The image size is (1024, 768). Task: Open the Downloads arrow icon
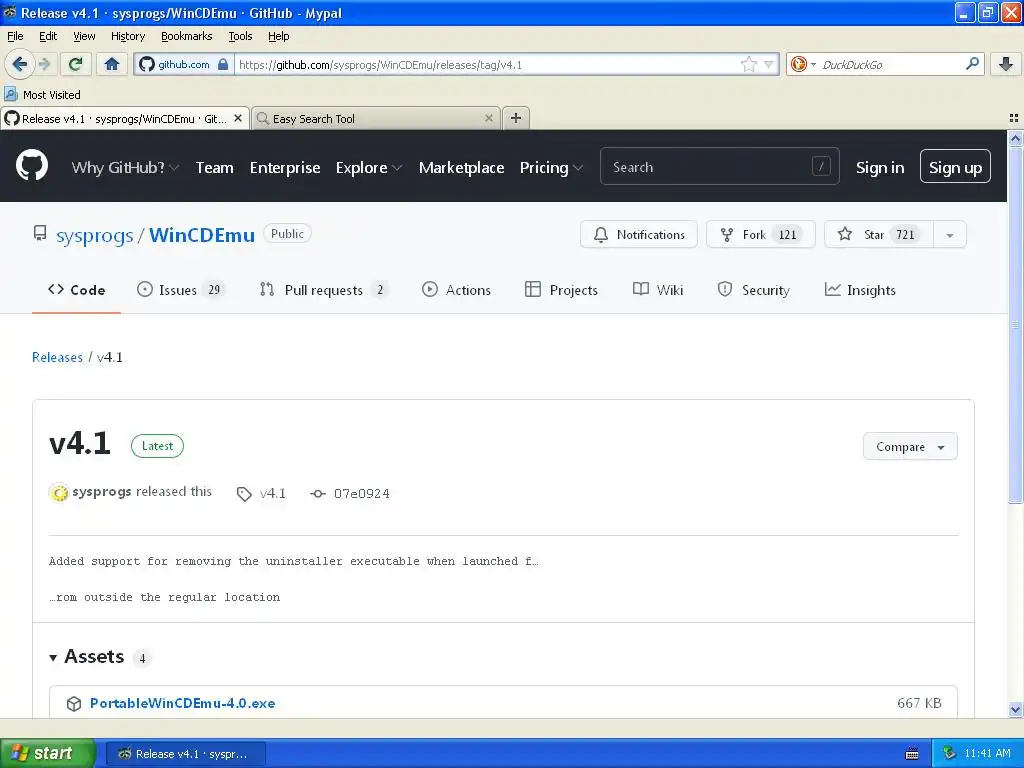click(x=1006, y=64)
